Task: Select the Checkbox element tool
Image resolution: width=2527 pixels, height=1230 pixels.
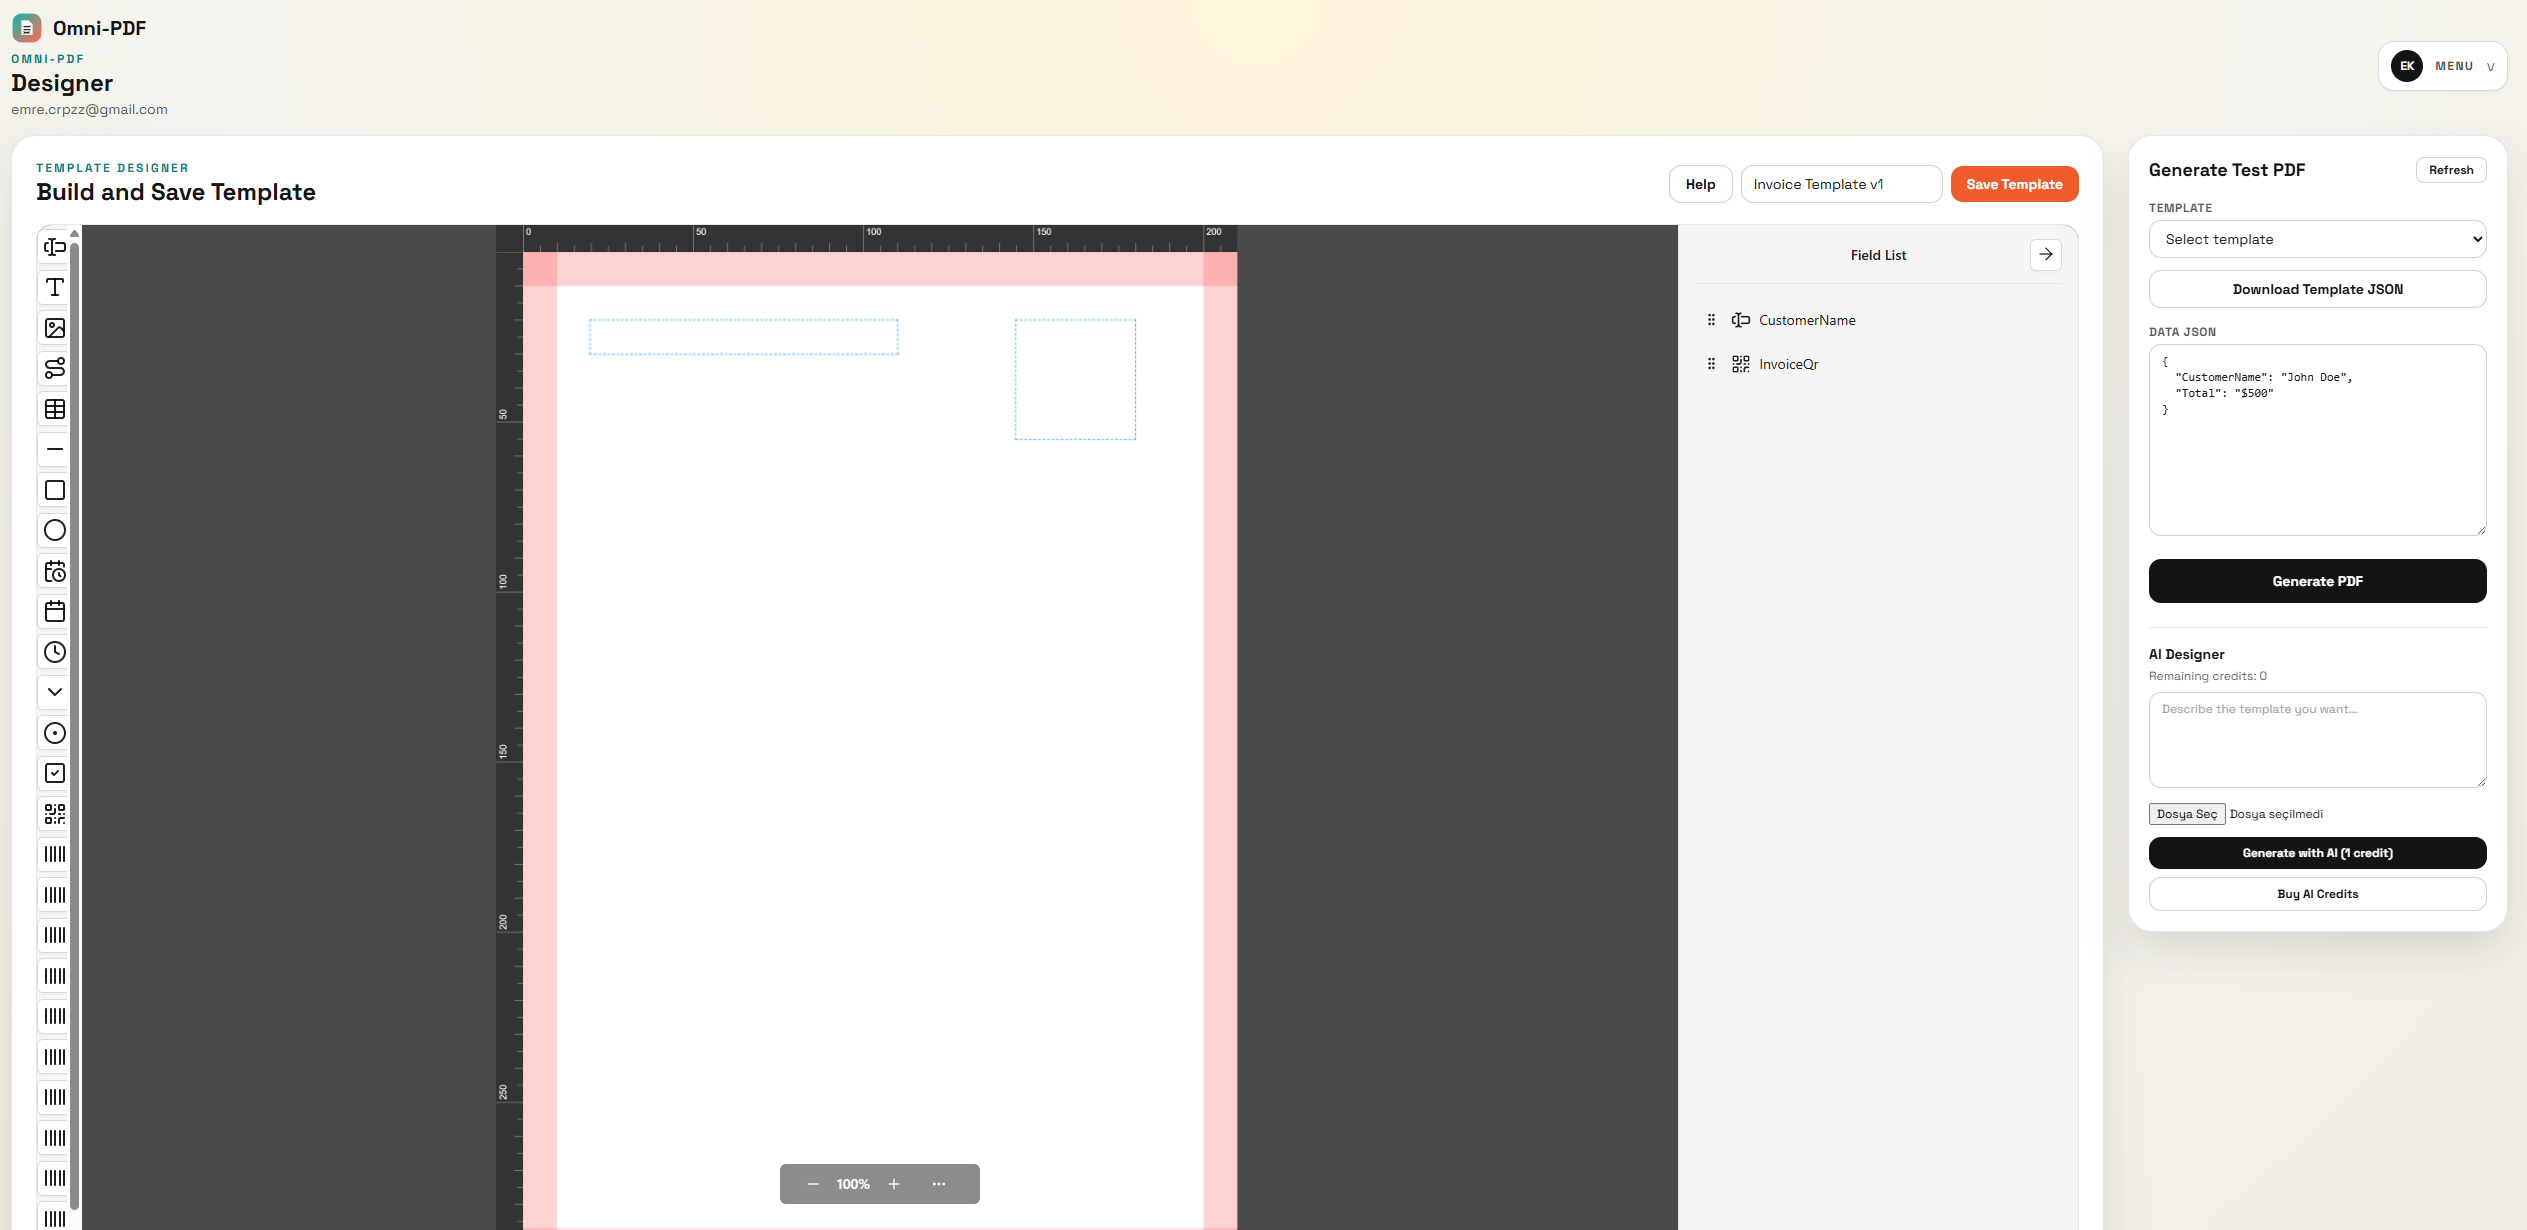Action: pyautogui.click(x=53, y=772)
